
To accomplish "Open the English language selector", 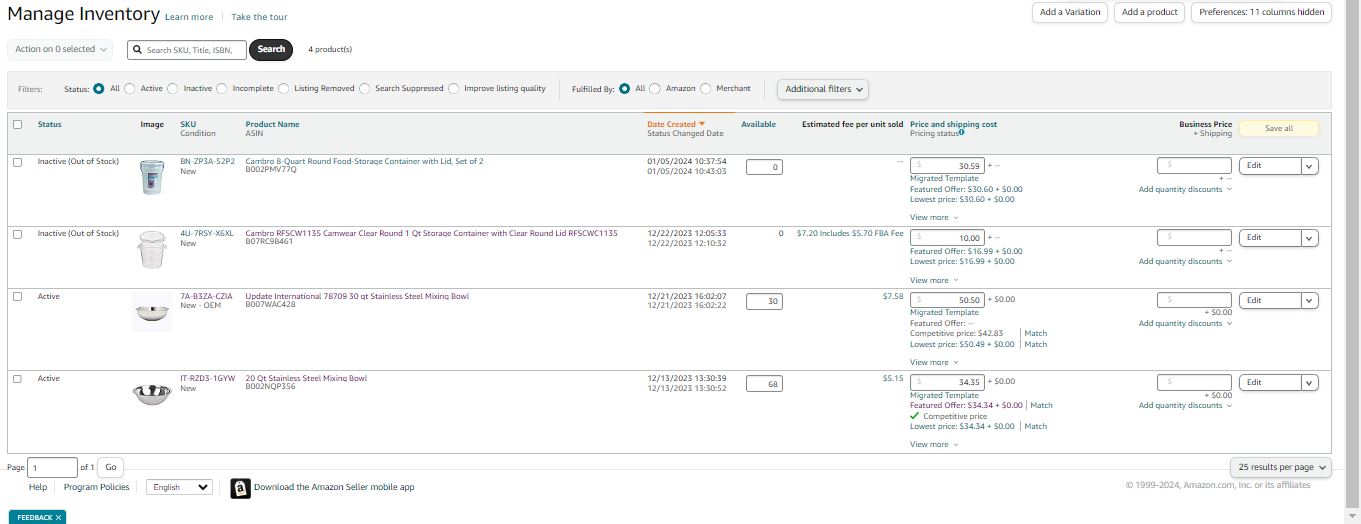I will [x=180, y=487].
